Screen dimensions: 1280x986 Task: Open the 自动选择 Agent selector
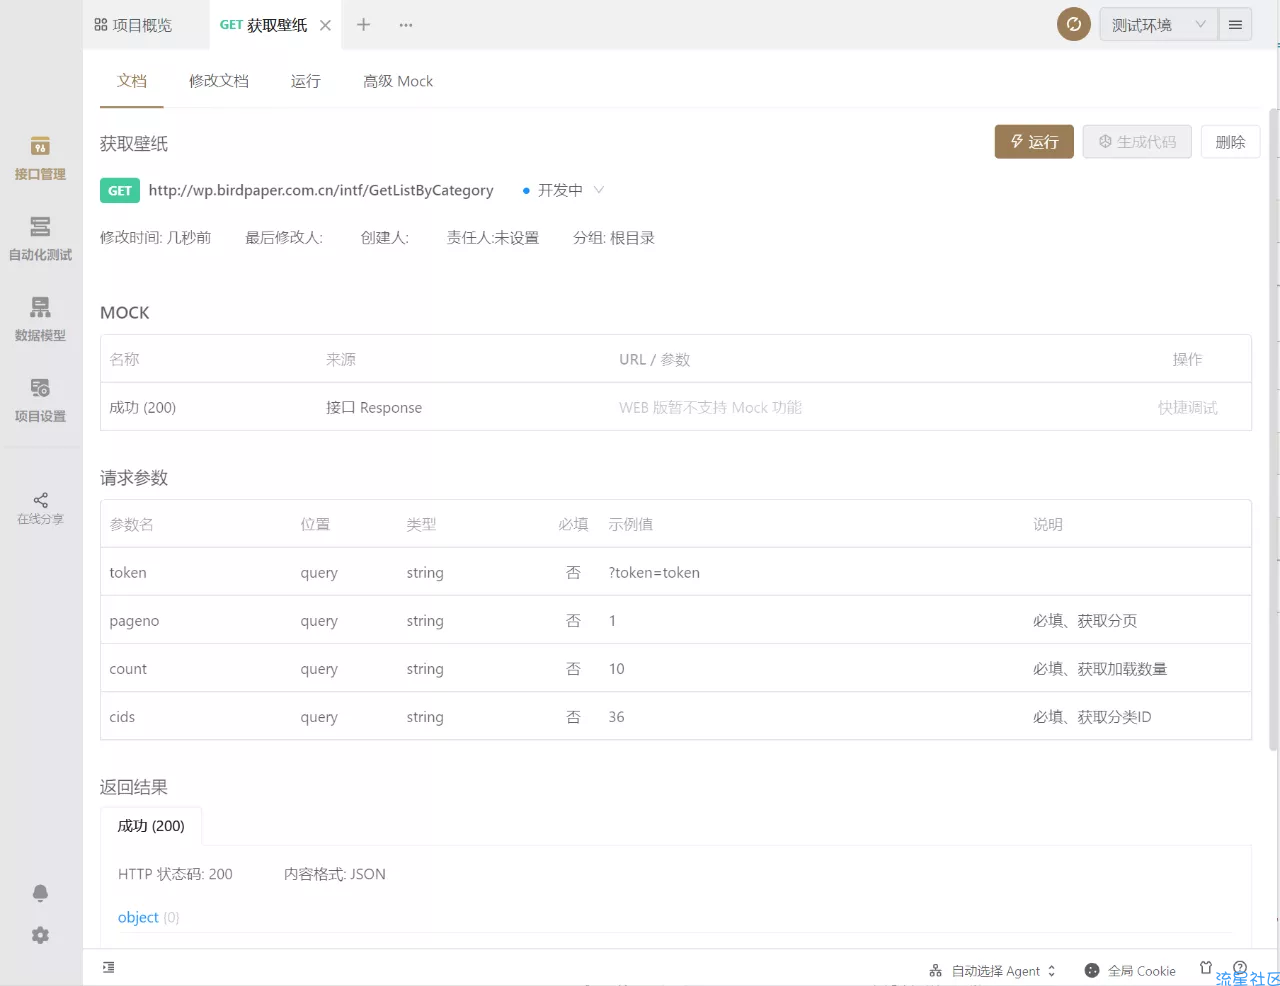tap(993, 971)
